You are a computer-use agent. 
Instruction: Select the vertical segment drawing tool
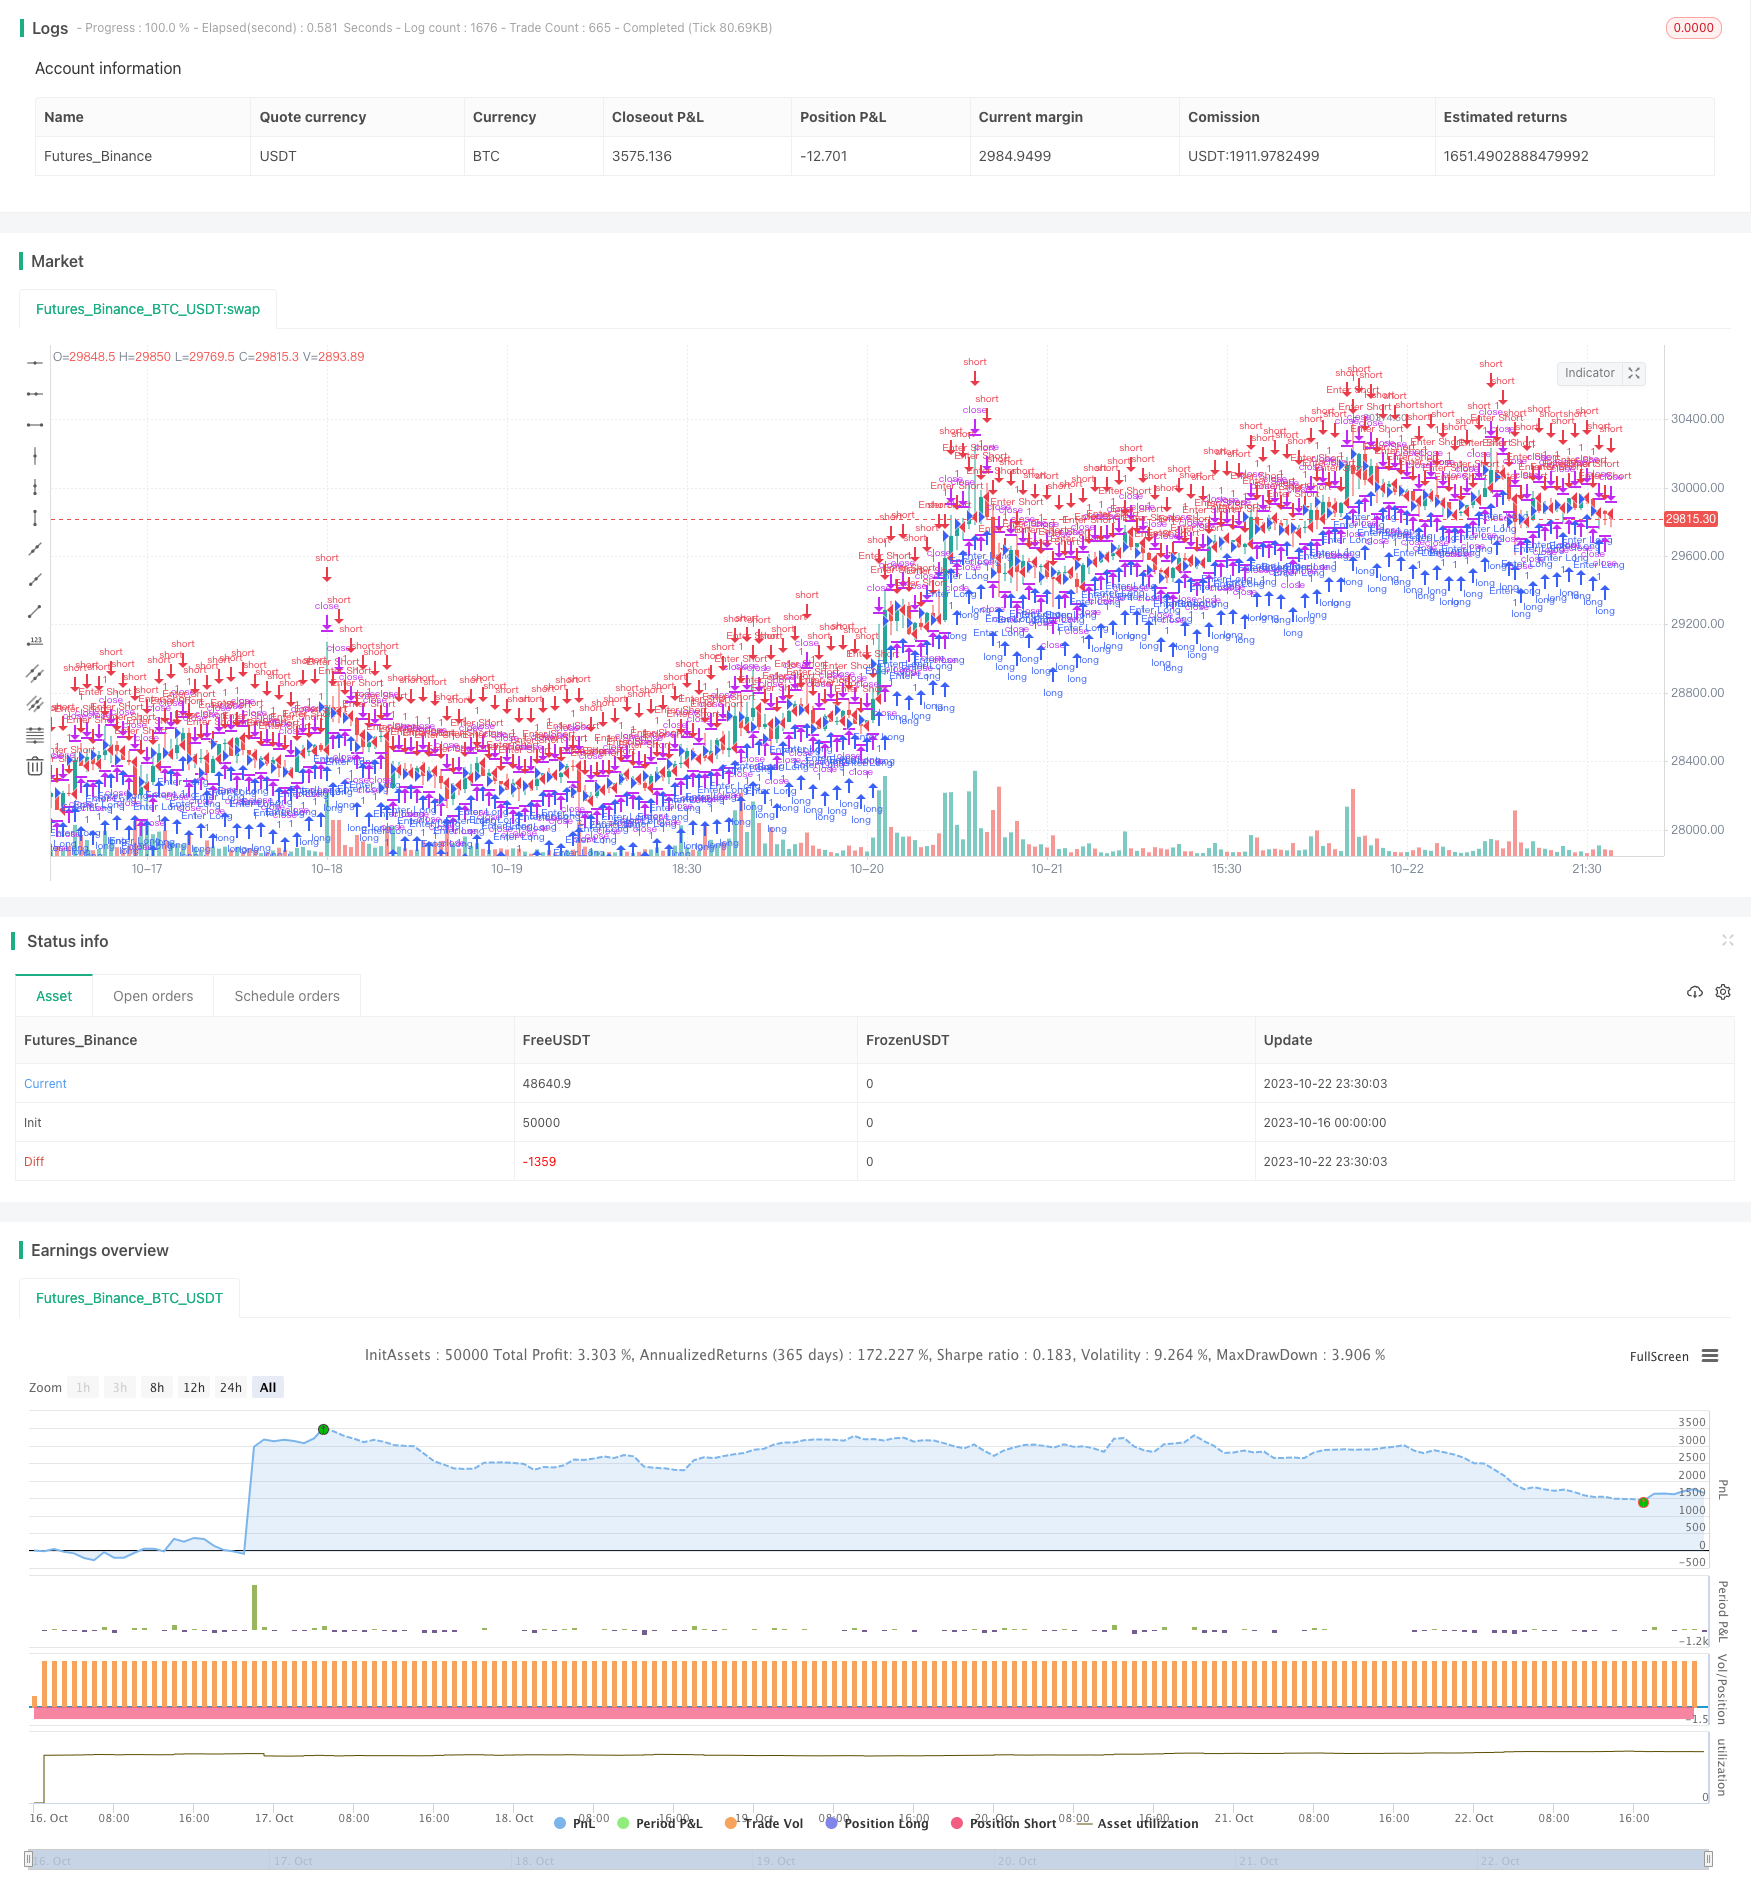(x=35, y=517)
